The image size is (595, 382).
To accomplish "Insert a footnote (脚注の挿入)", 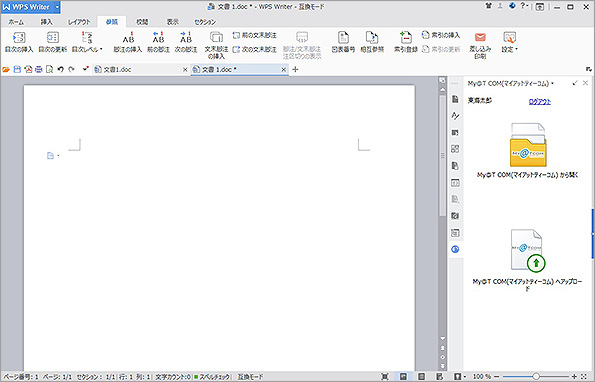I will tap(128, 42).
